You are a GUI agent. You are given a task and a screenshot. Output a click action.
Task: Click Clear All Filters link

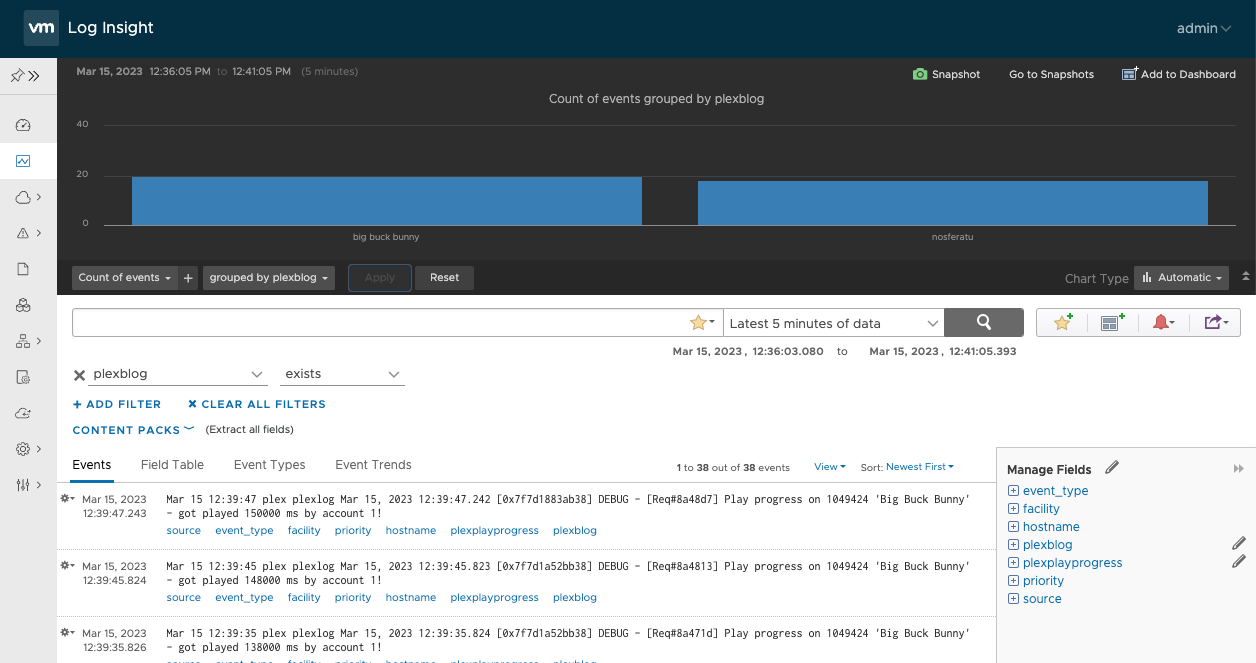(x=257, y=404)
